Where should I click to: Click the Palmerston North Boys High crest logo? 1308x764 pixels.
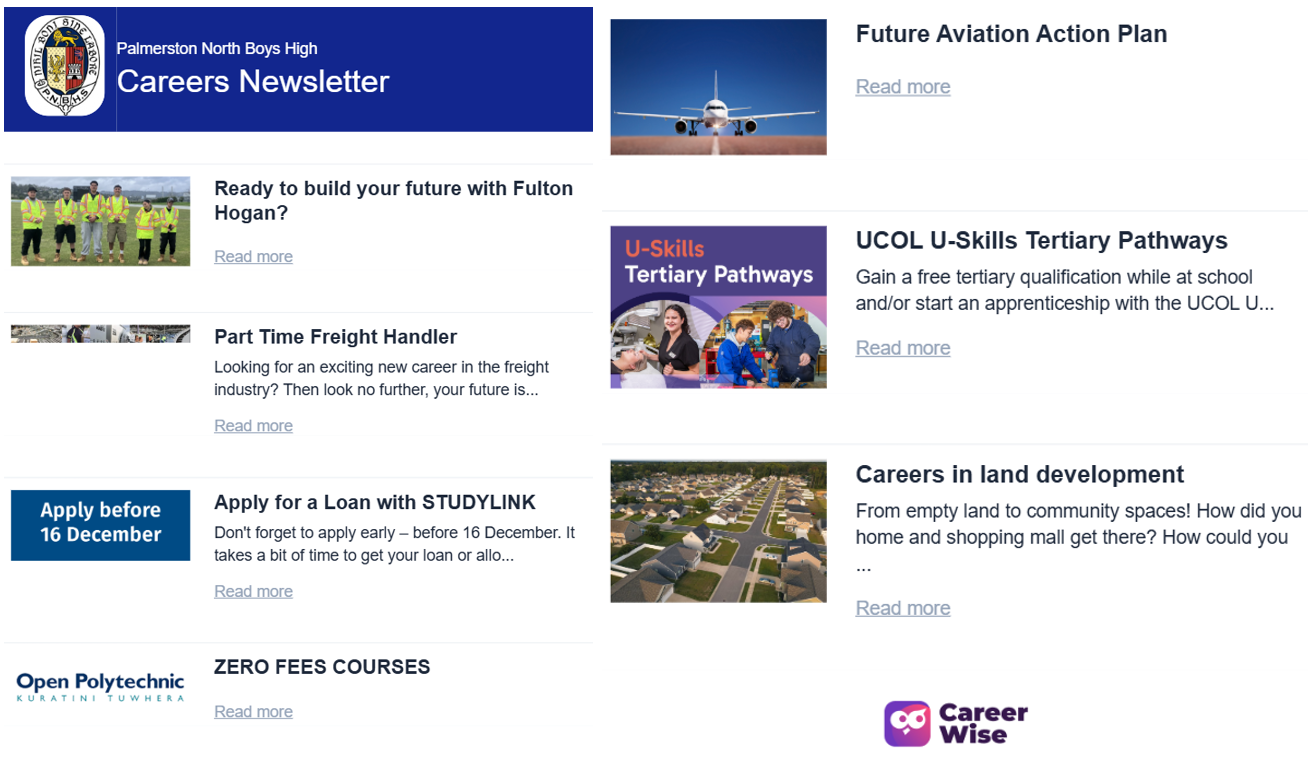click(x=64, y=67)
